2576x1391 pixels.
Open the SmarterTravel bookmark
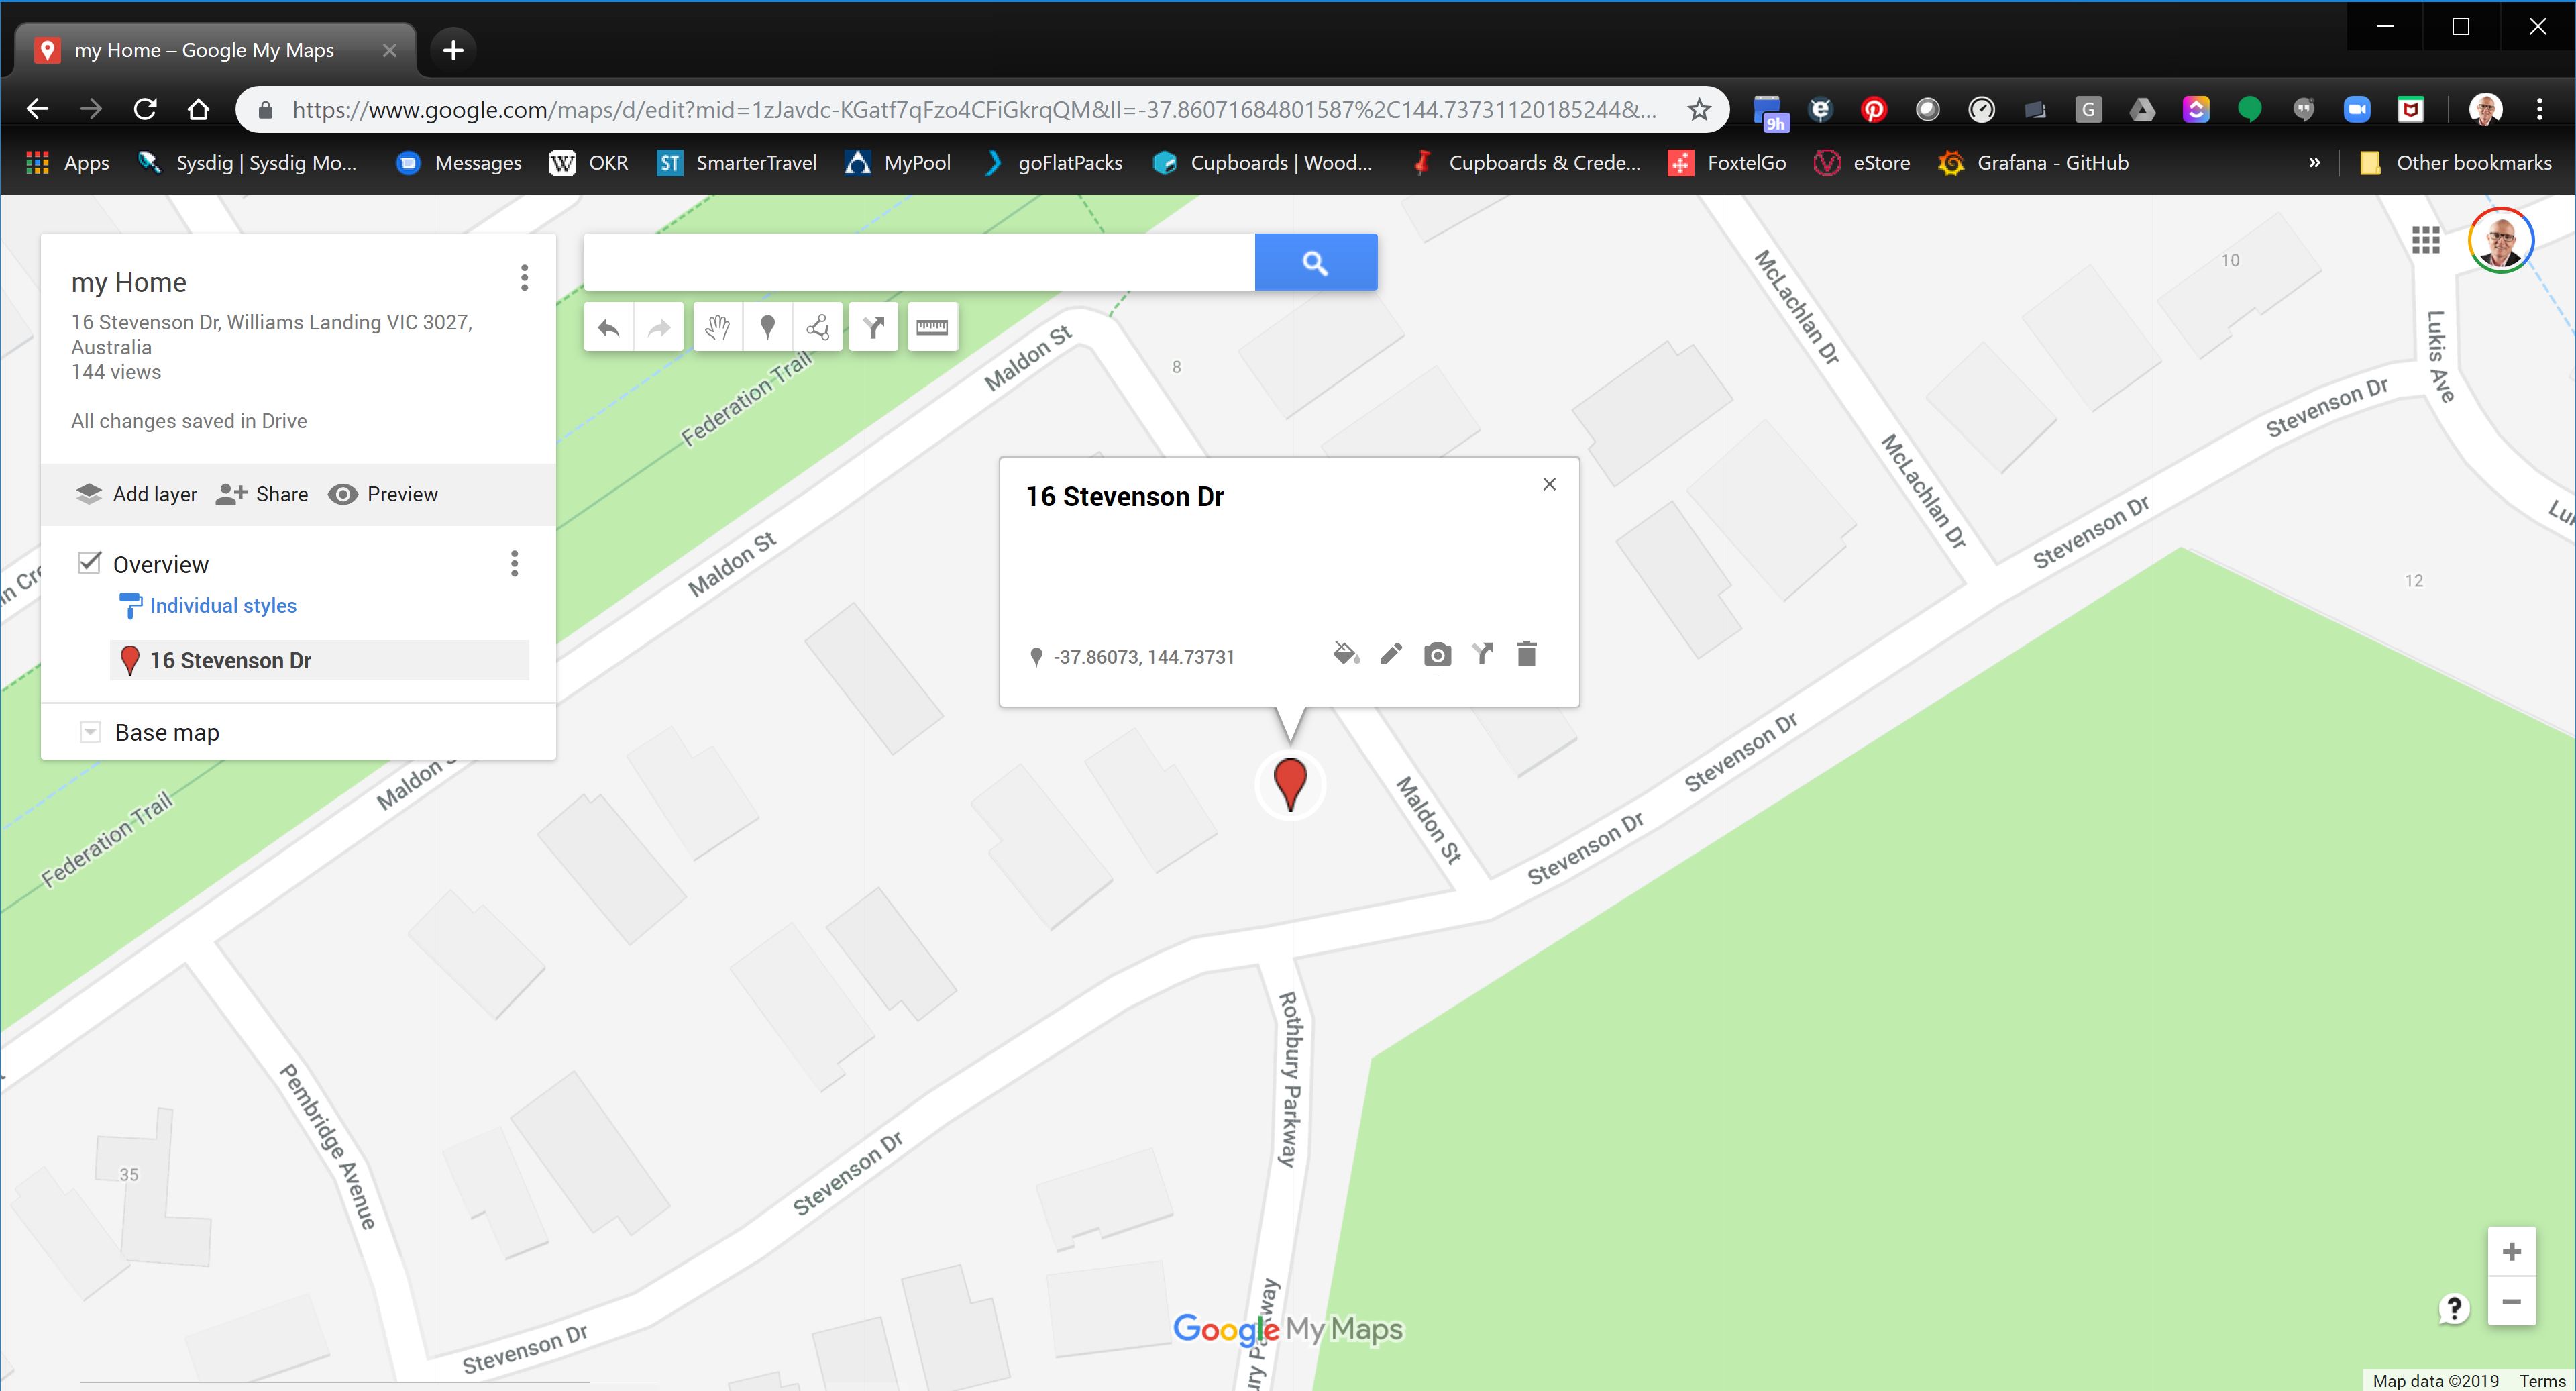(737, 163)
